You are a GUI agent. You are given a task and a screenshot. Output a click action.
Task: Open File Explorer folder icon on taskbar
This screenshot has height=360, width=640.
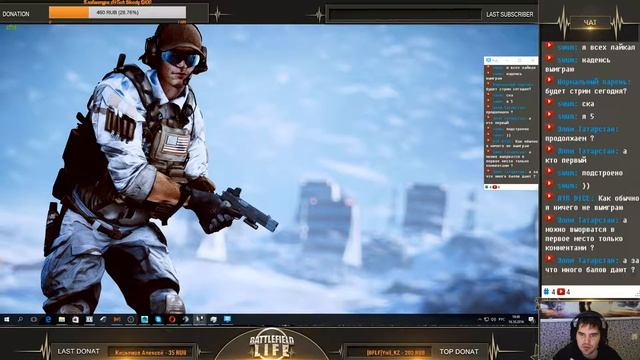point(62,319)
